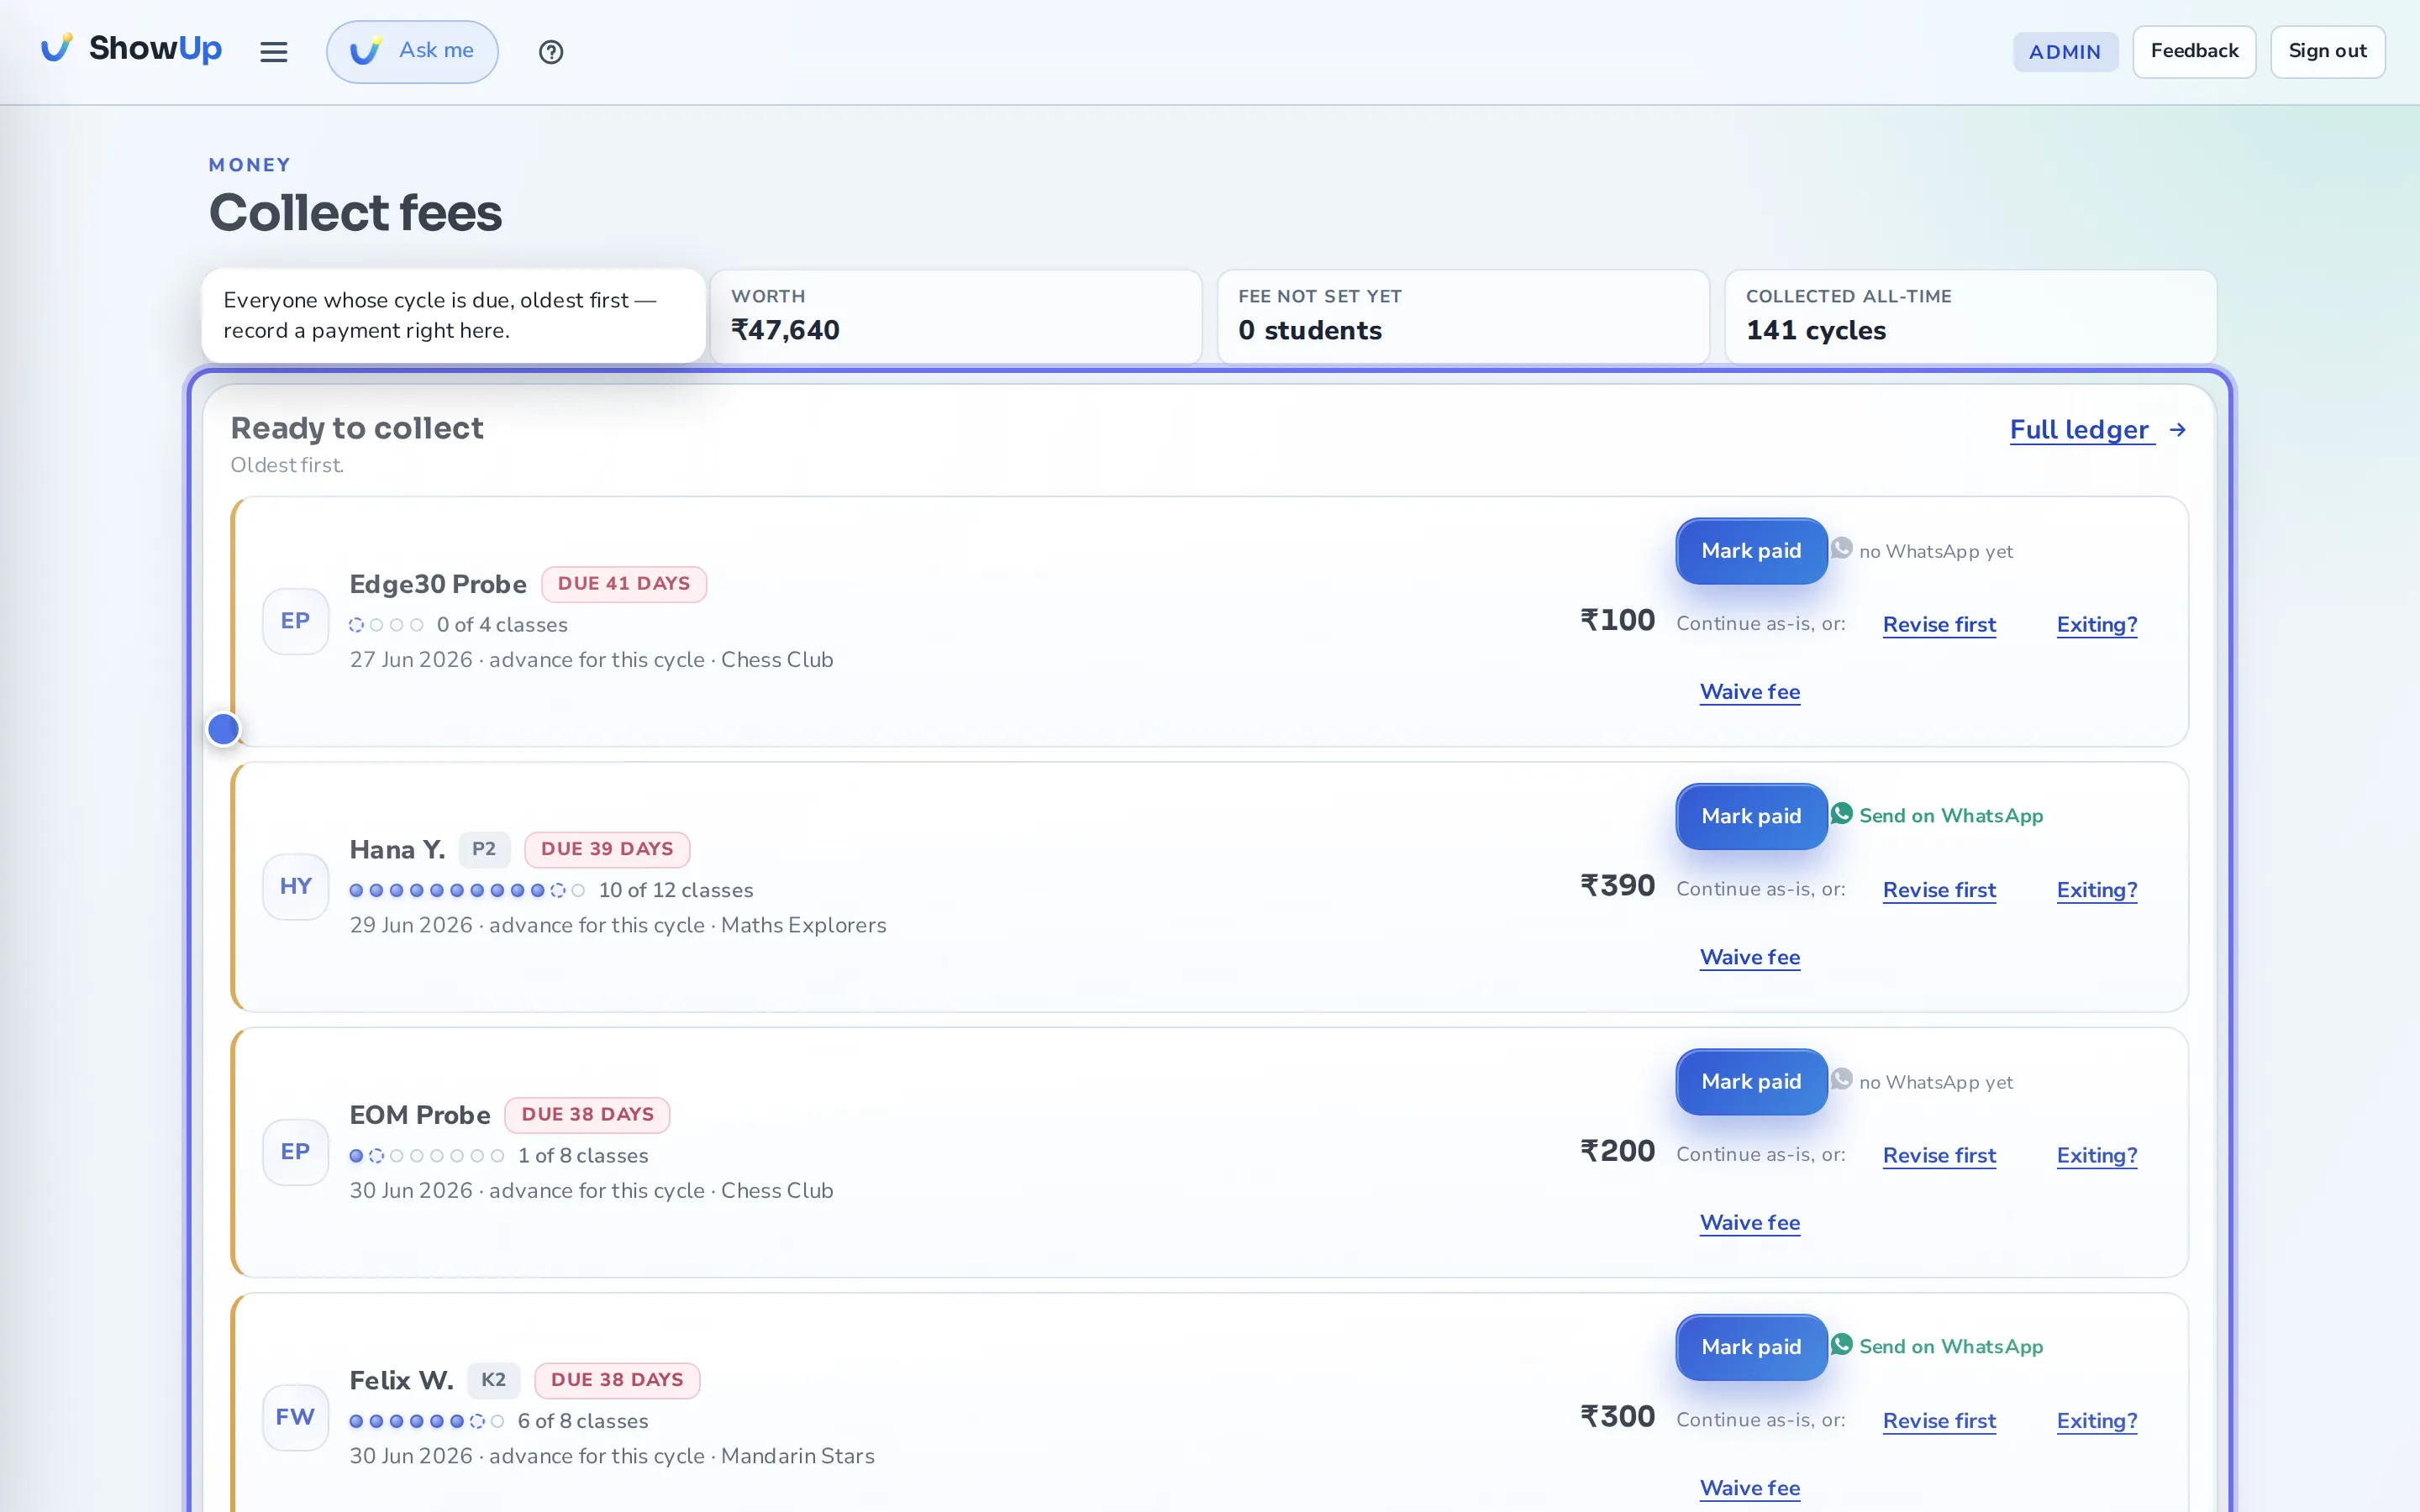Click Exiting? for Felix W.
Screen dimensions: 2420x1512
[2097, 1421]
